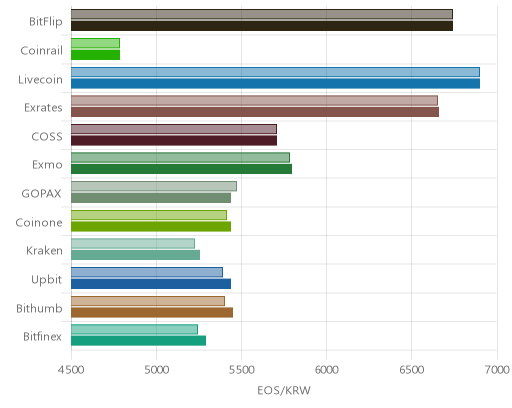512x408 pixels.
Task: Click the dark BitFlip lower bar
Action: click(262, 26)
